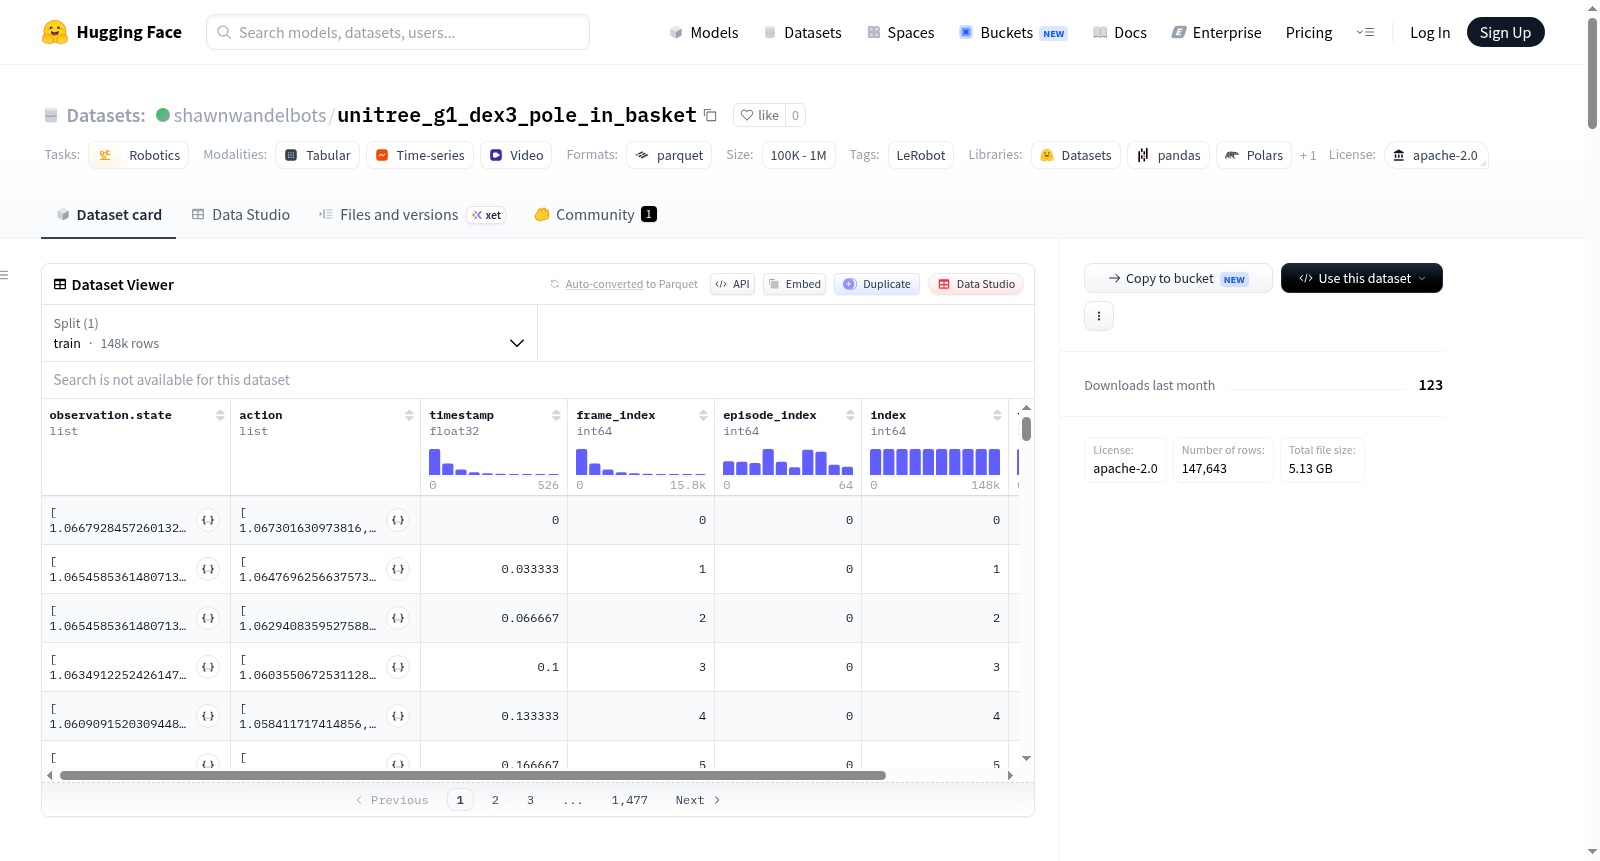This screenshot has width=1600, height=861.
Task: Click the Embed button
Action: pos(794,284)
